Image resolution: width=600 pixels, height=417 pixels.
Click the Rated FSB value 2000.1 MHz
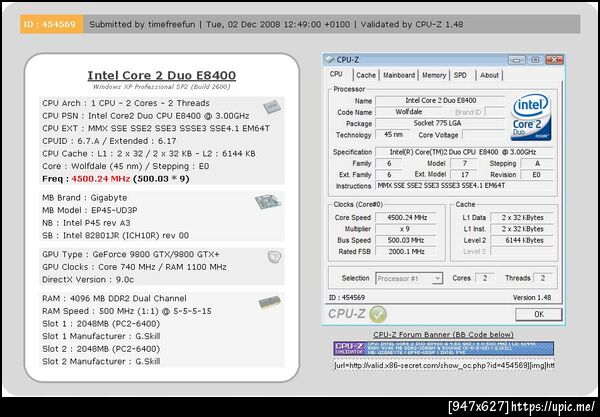406,251
